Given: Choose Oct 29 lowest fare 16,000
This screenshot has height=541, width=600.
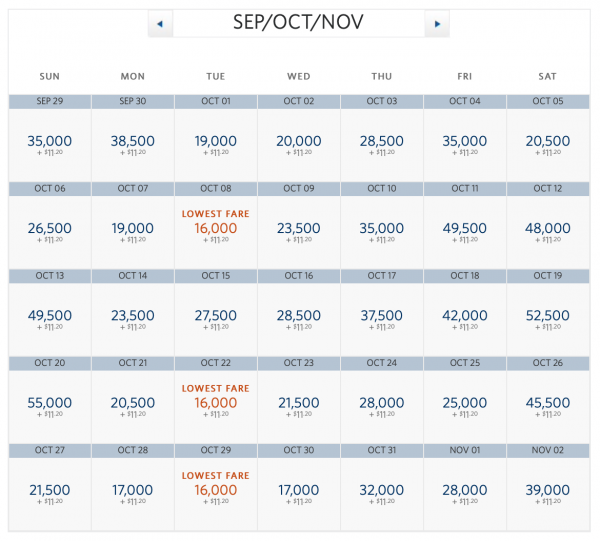Looking at the screenshot, I should tap(216, 490).
